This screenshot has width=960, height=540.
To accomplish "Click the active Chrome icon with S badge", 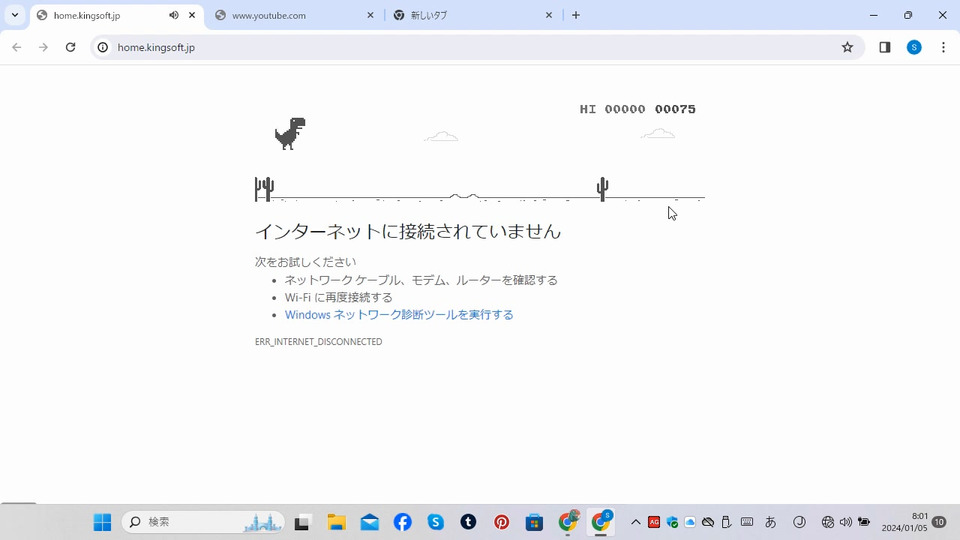I will (601, 521).
